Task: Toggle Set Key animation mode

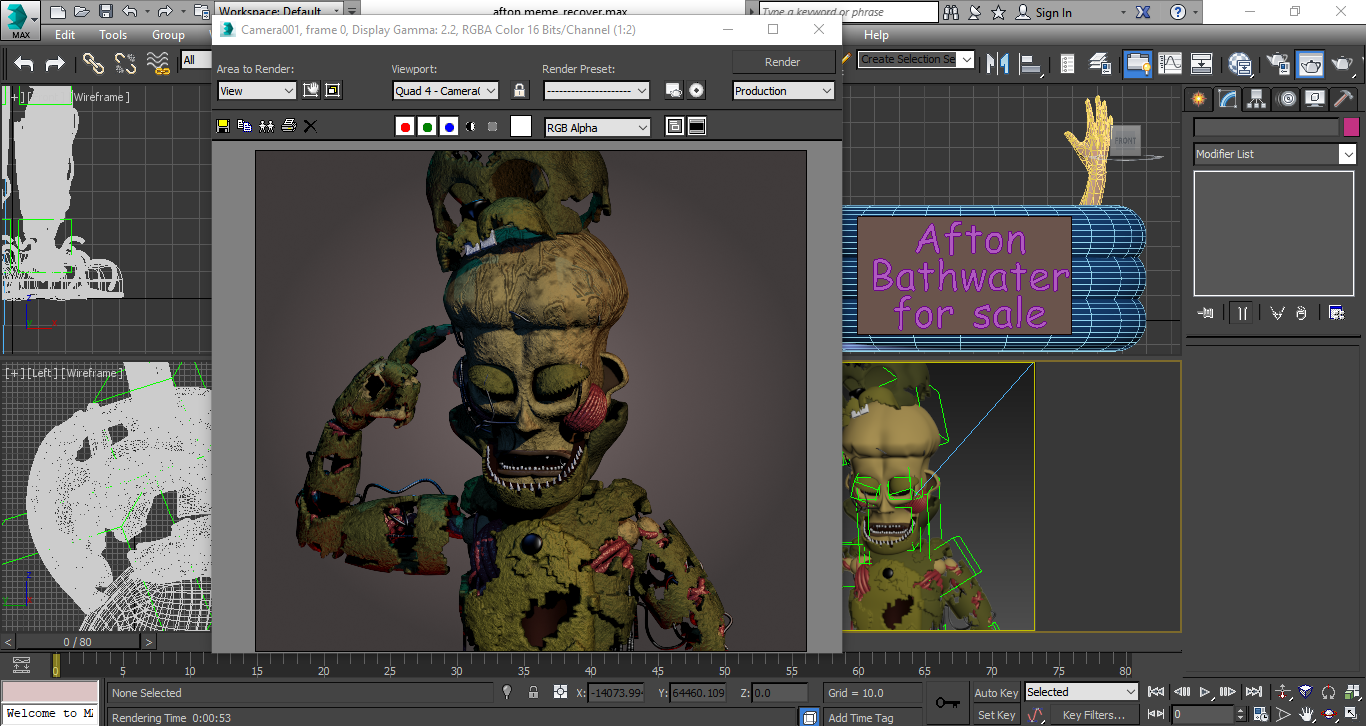Action: (x=996, y=715)
